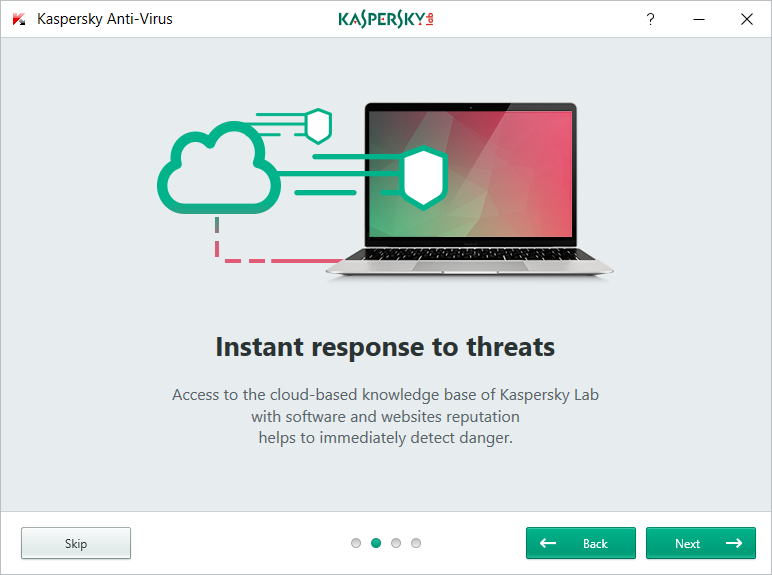Select the active second page indicator dot
This screenshot has height=575, width=772.
tap(376, 543)
